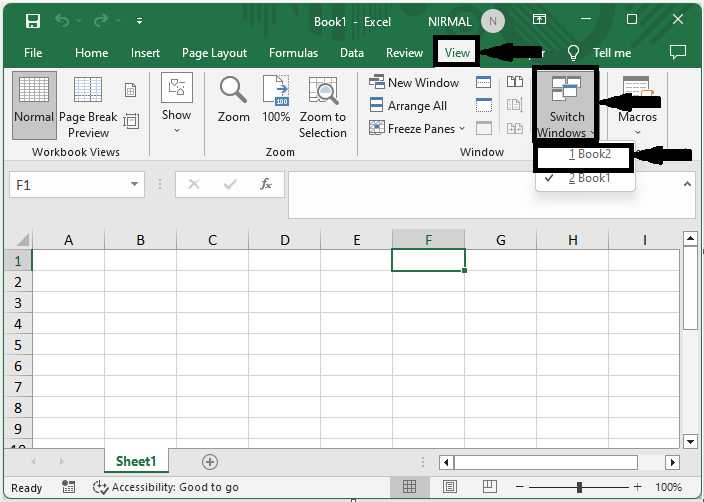Open the Sheet1 tab
The width and height of the screenshot is (704, 502).
[136, 461]
